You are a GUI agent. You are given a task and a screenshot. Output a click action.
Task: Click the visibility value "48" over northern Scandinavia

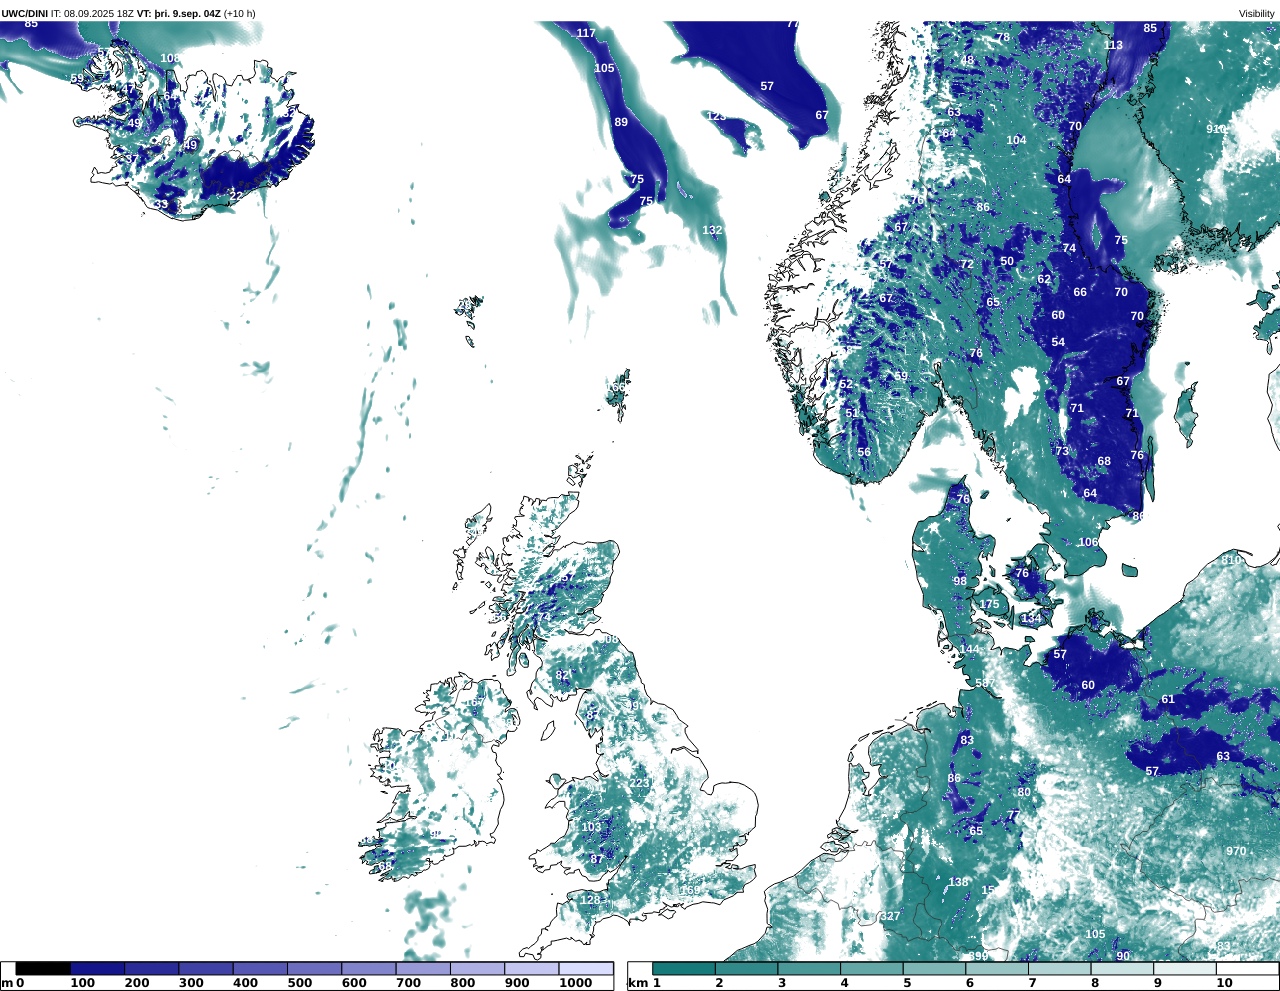tap(967, 60)
